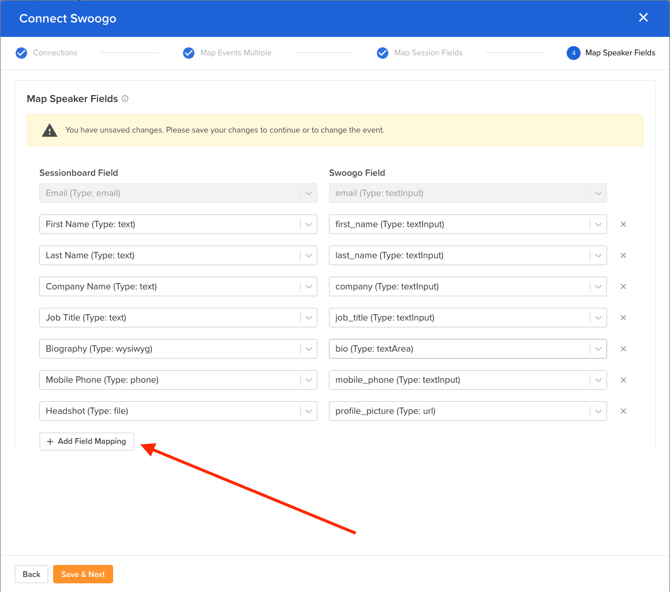Screen dimensions: 670x592
Task: Remove the Mobile Phone field mapping
Action: (x=623, y=380)
